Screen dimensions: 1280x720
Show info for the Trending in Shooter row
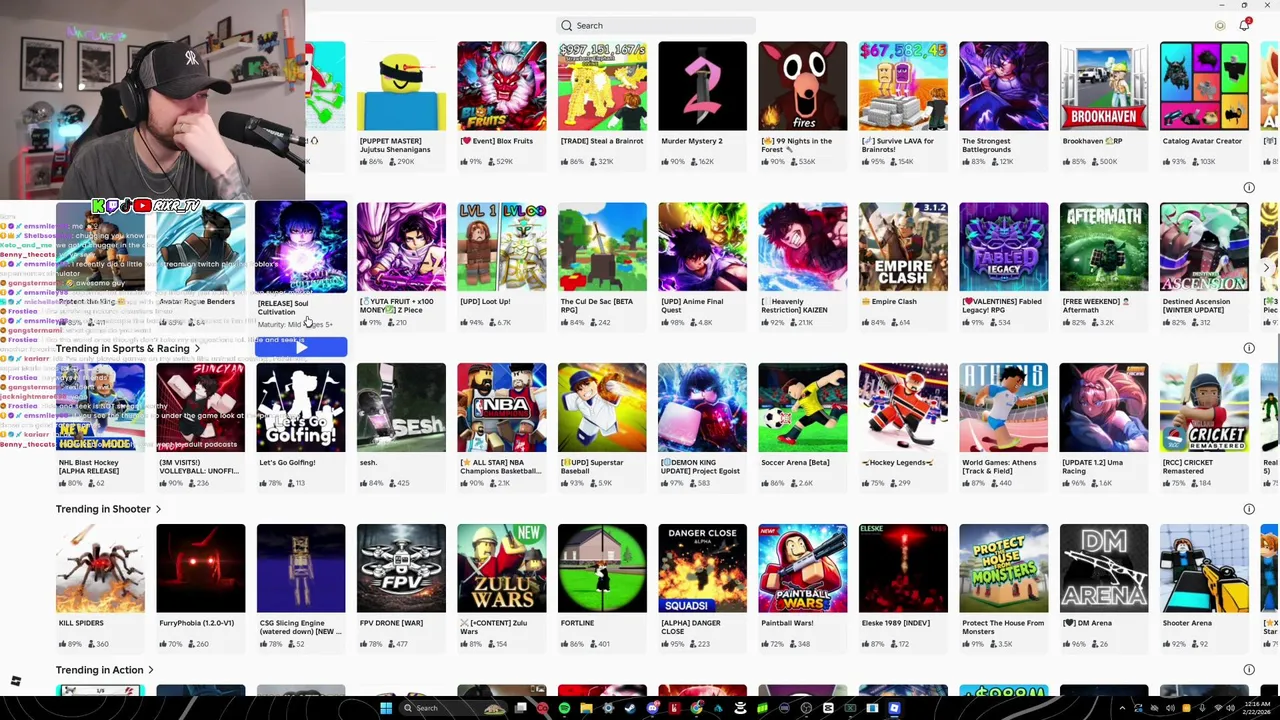click(1249, 509)
